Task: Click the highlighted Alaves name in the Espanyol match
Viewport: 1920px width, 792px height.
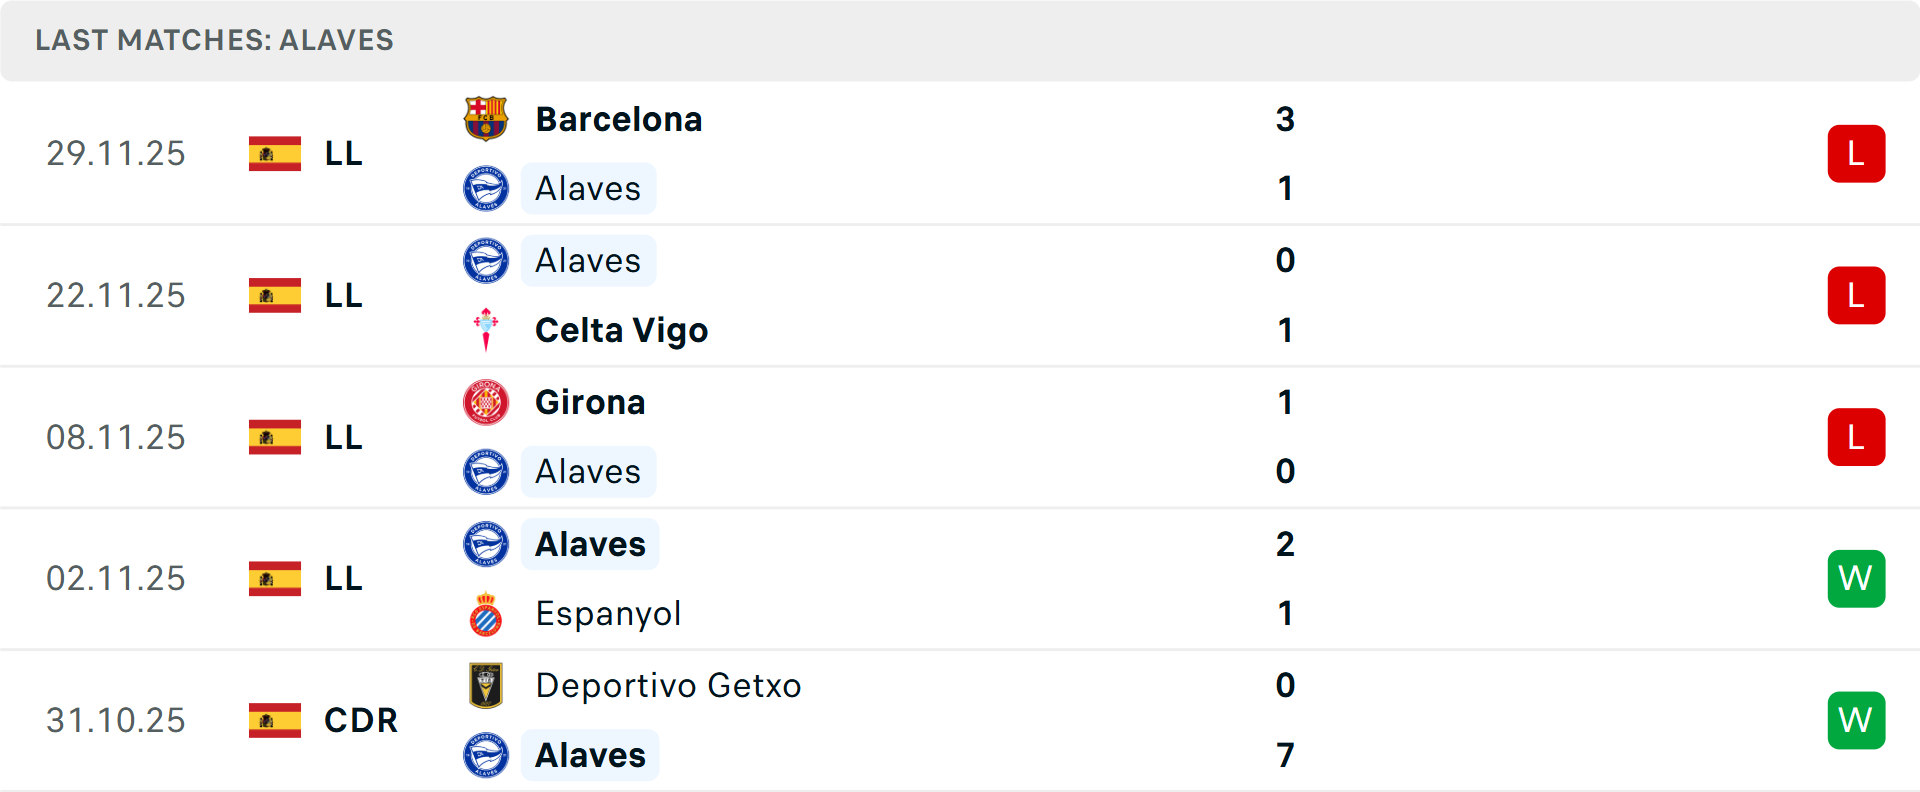Action: pyautogui.click(x=589, y=544)
